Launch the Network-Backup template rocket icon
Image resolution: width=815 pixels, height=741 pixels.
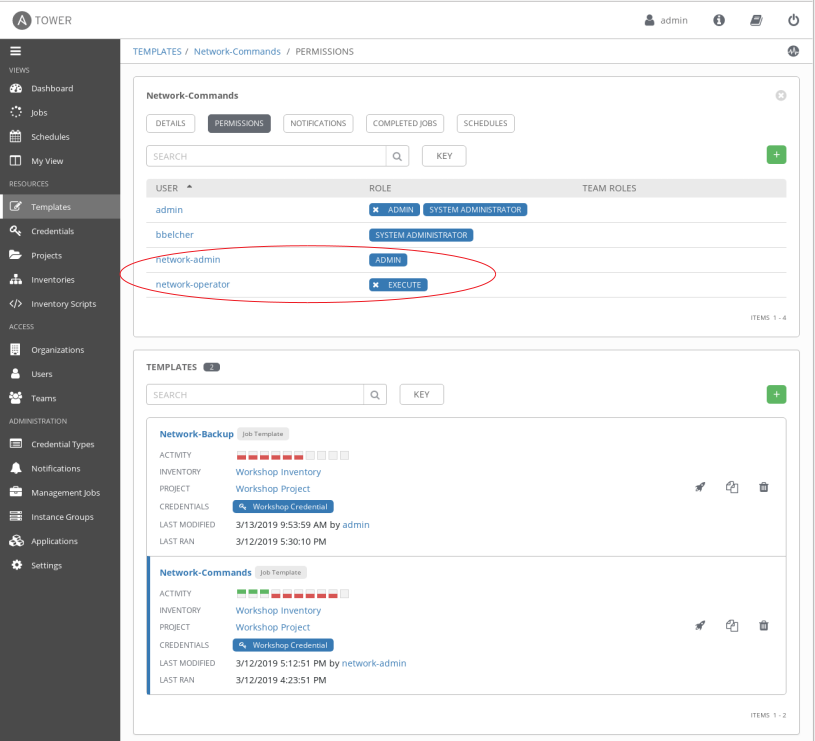tap(700, 487)
